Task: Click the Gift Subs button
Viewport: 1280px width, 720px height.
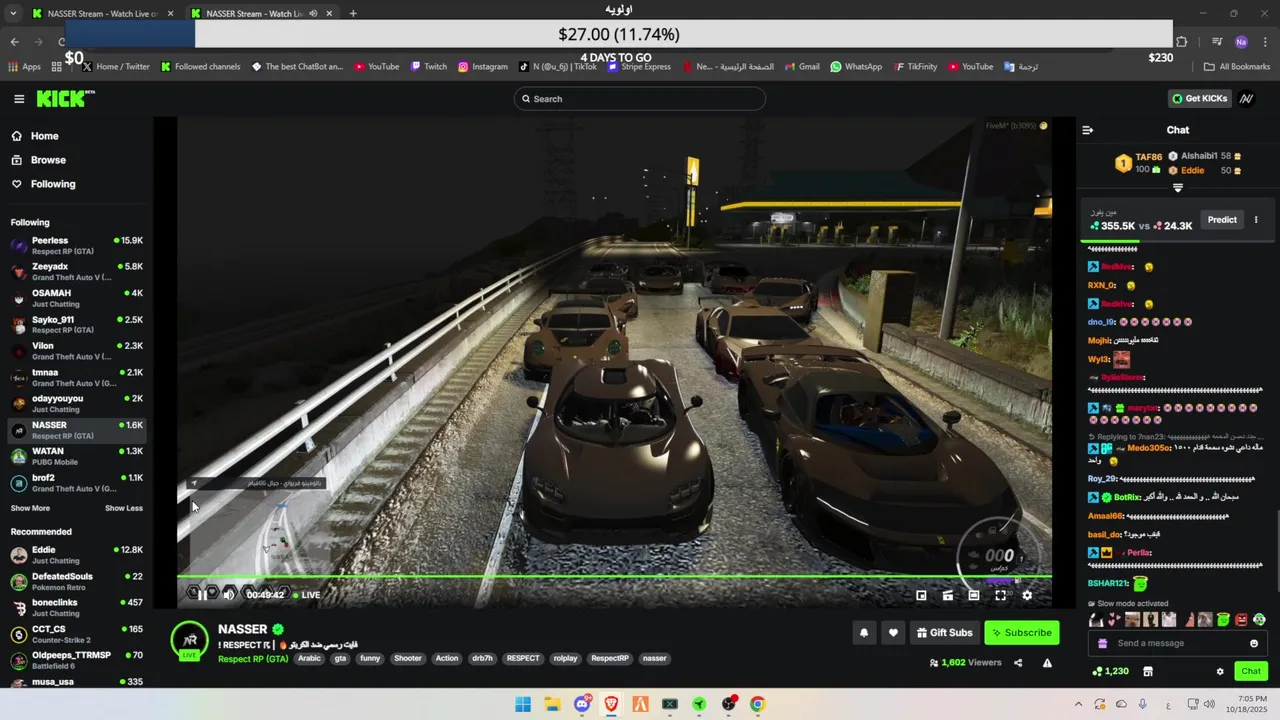Action: click(944, 633)
